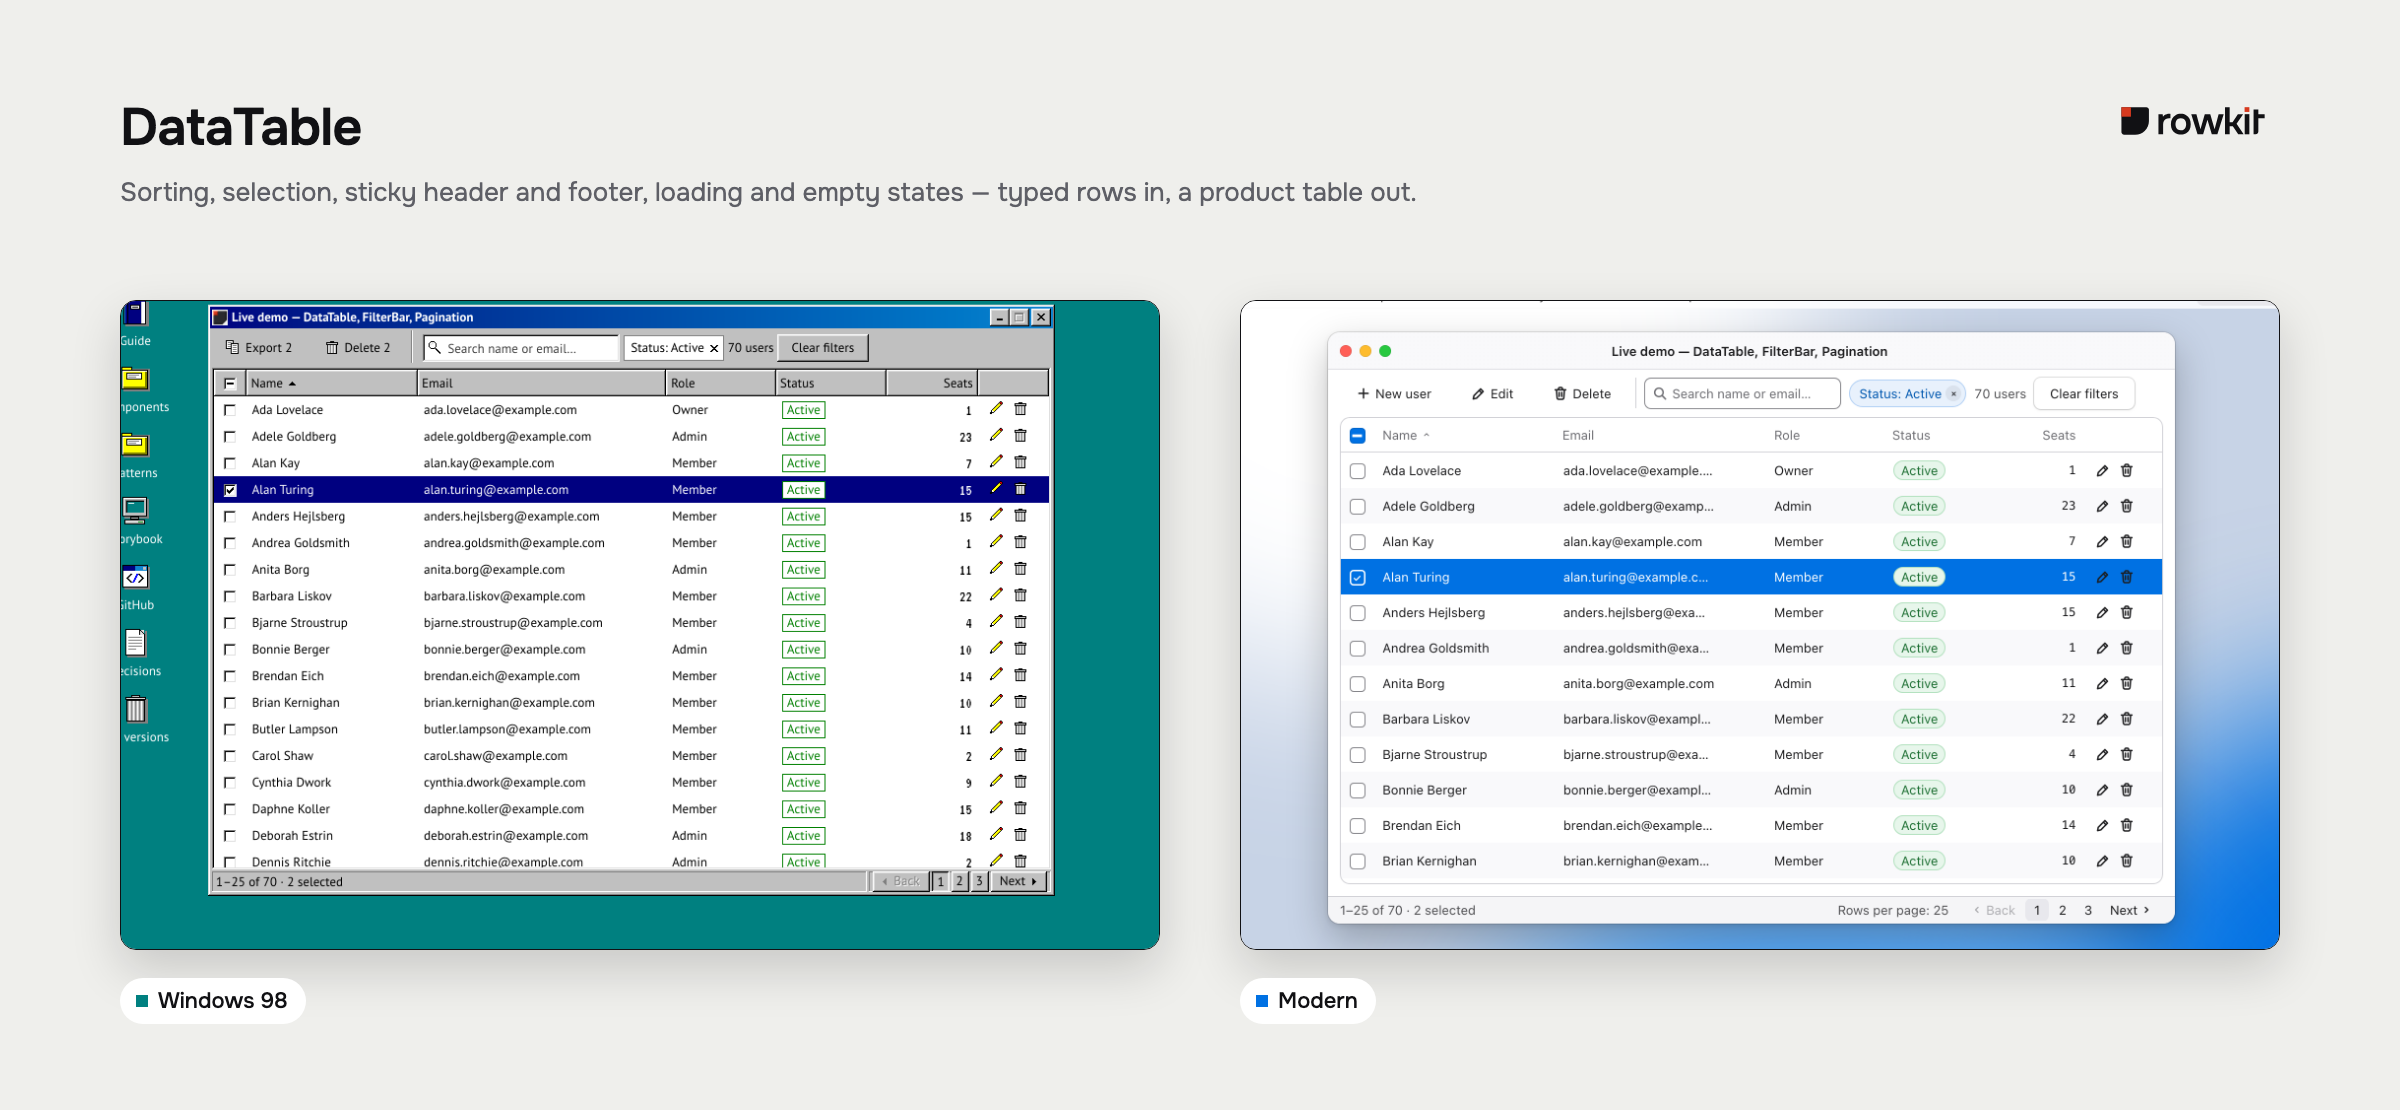Open the GitHub desktop icon
Image resolution: width=2400 pixels, height=1110 pixels.
[x=135, y=587]
